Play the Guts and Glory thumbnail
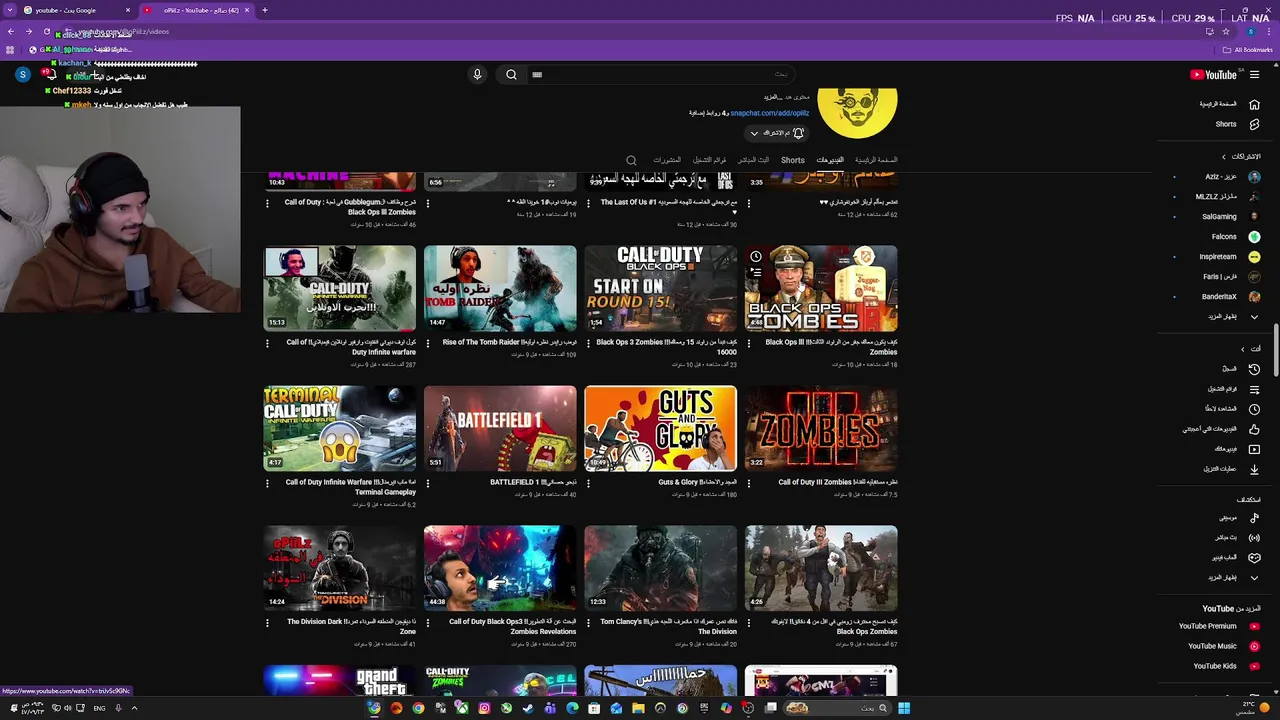Screen dimensions: 1280x720 pyautogui.click(x=661, y=428)
